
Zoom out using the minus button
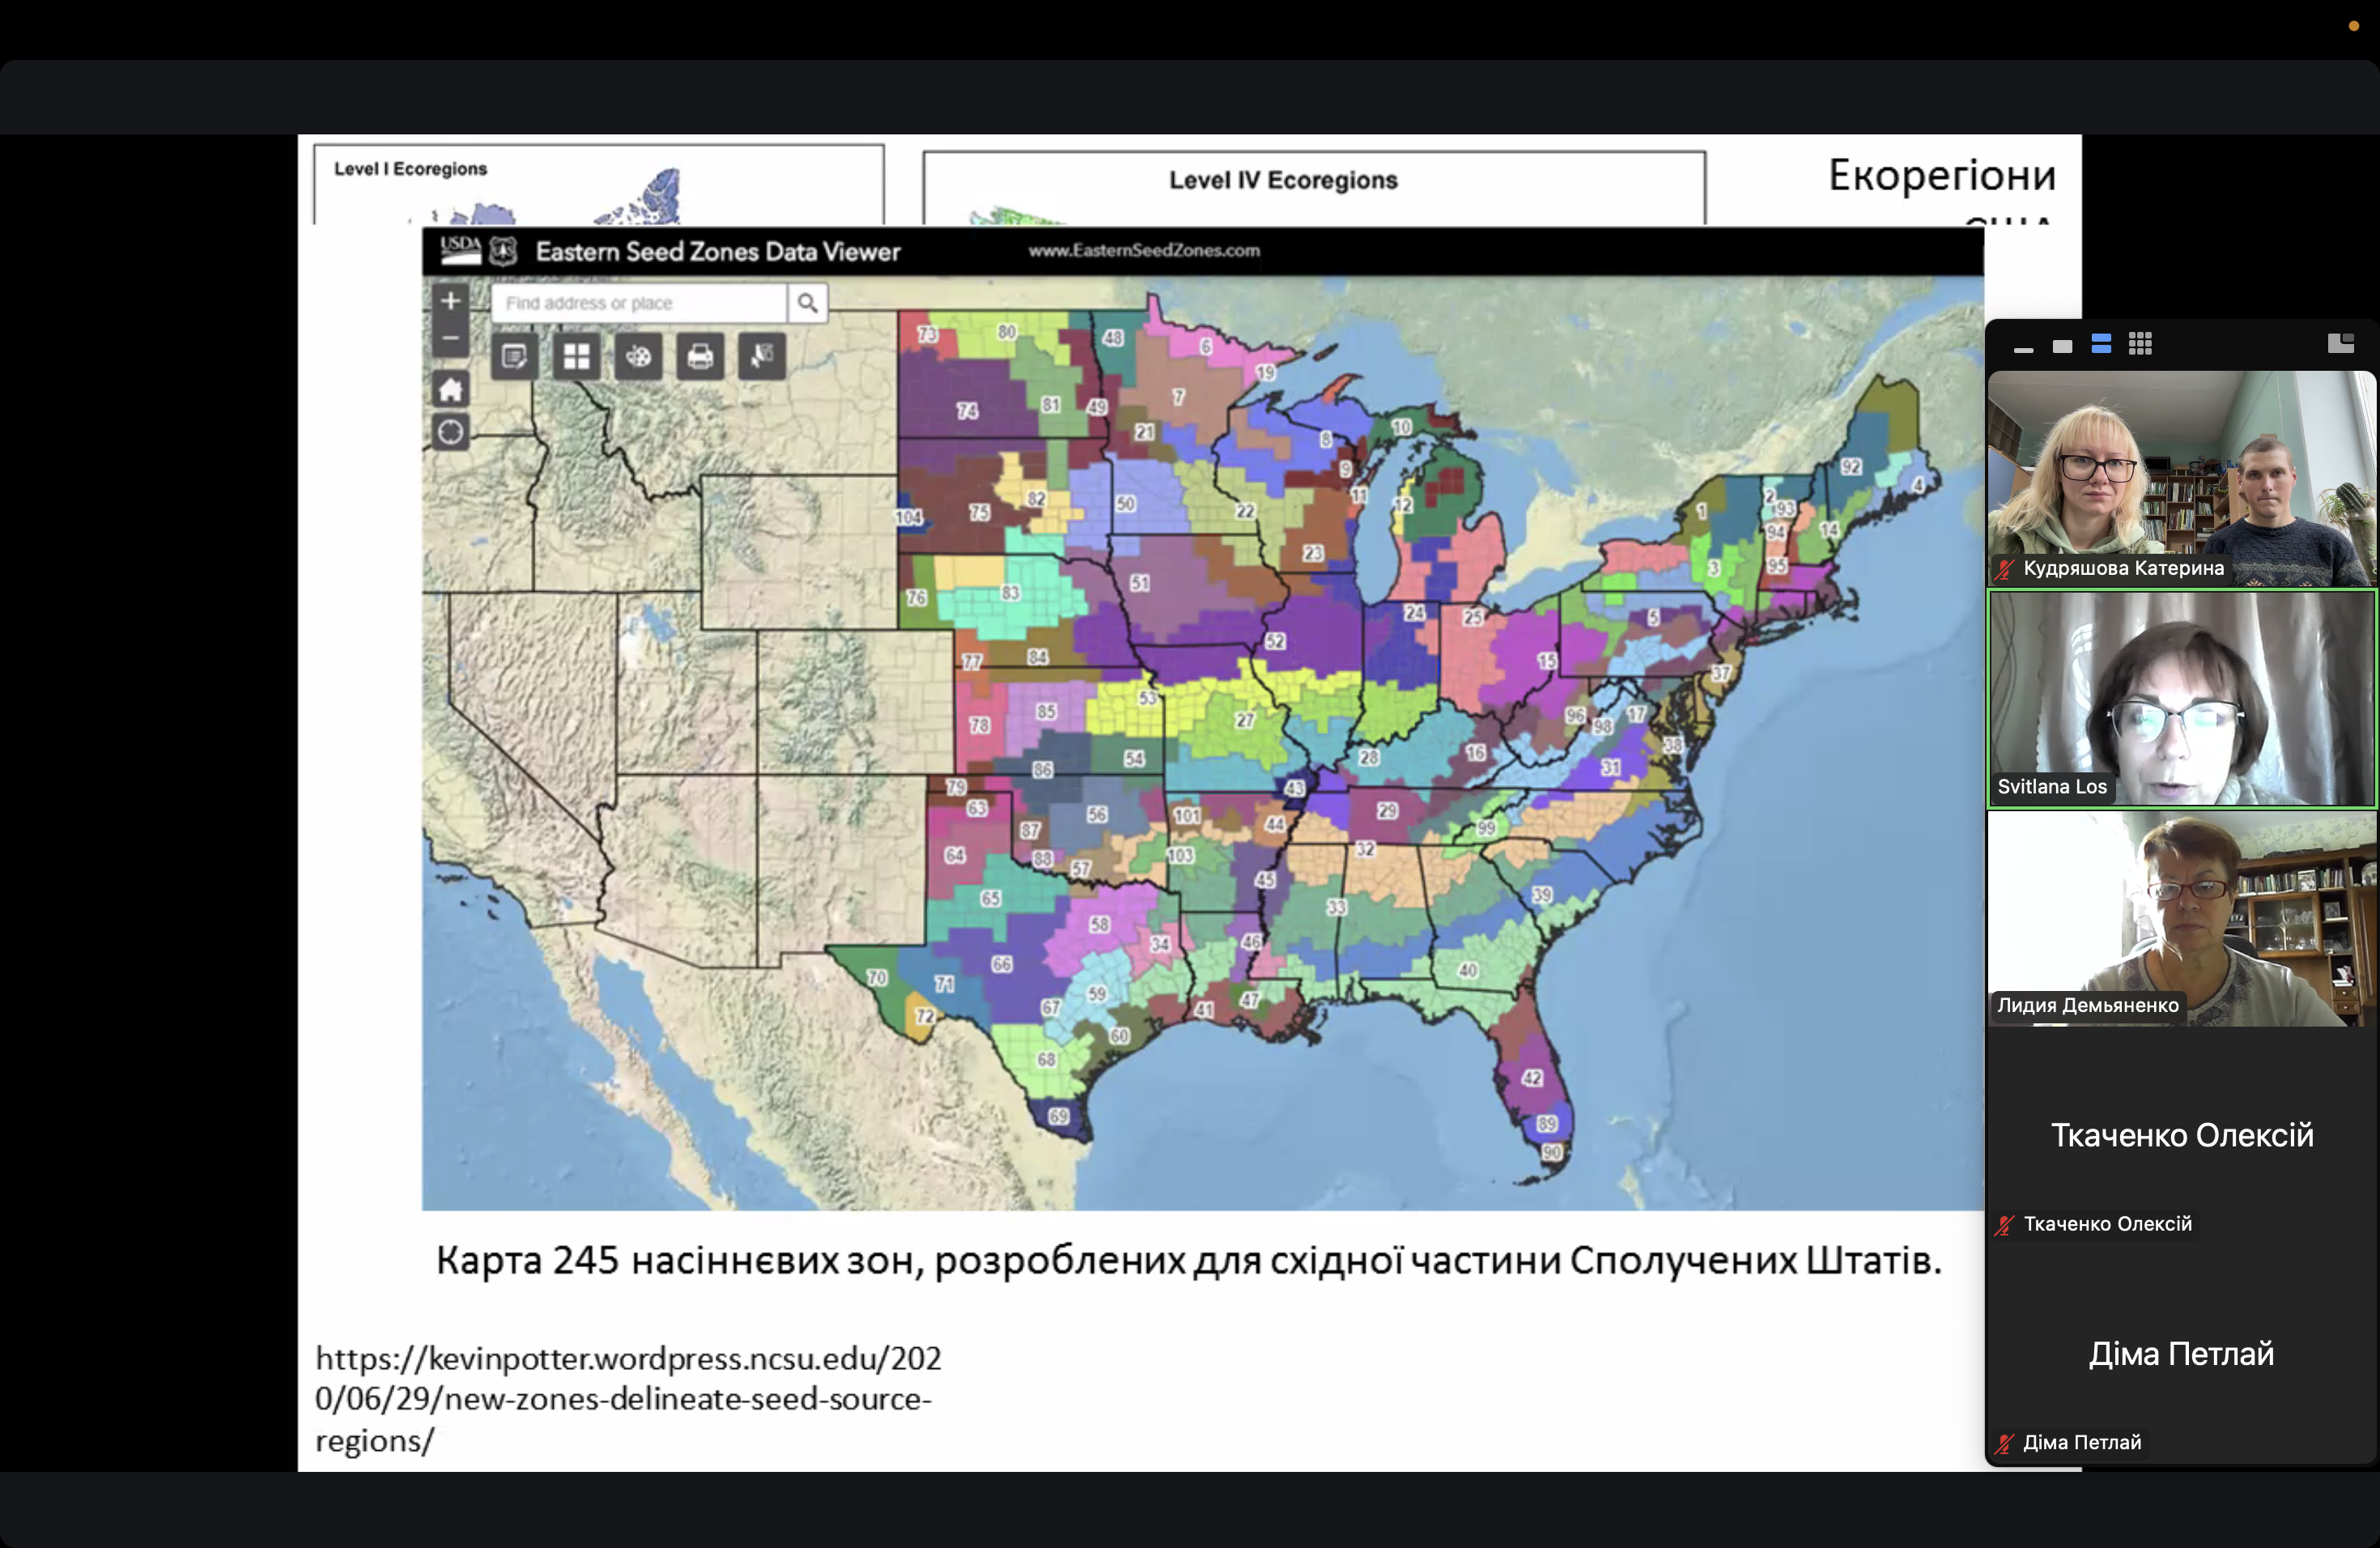[451, 339]
